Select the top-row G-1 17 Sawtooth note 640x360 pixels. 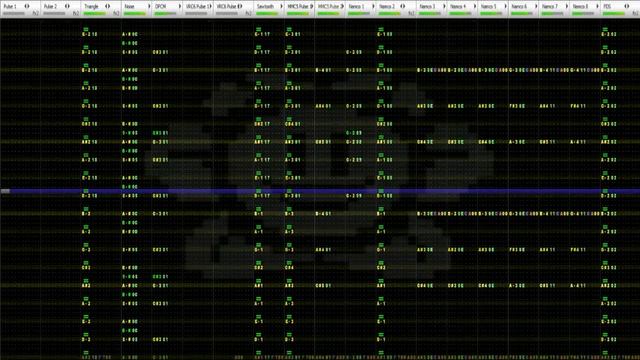tap(262, 34)
